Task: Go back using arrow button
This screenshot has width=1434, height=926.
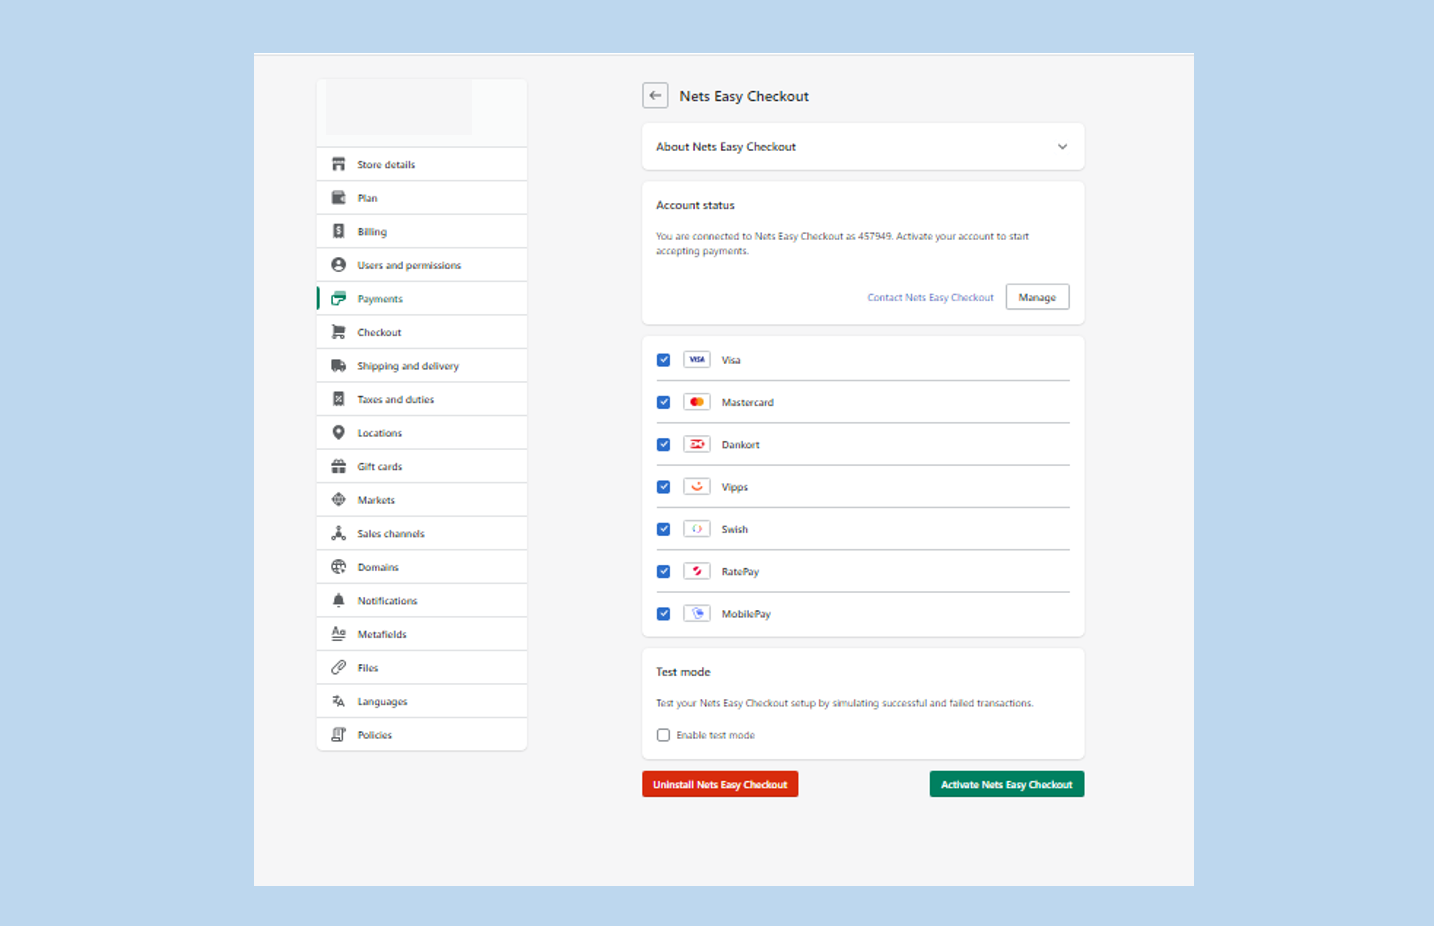Action: point(655,96)
